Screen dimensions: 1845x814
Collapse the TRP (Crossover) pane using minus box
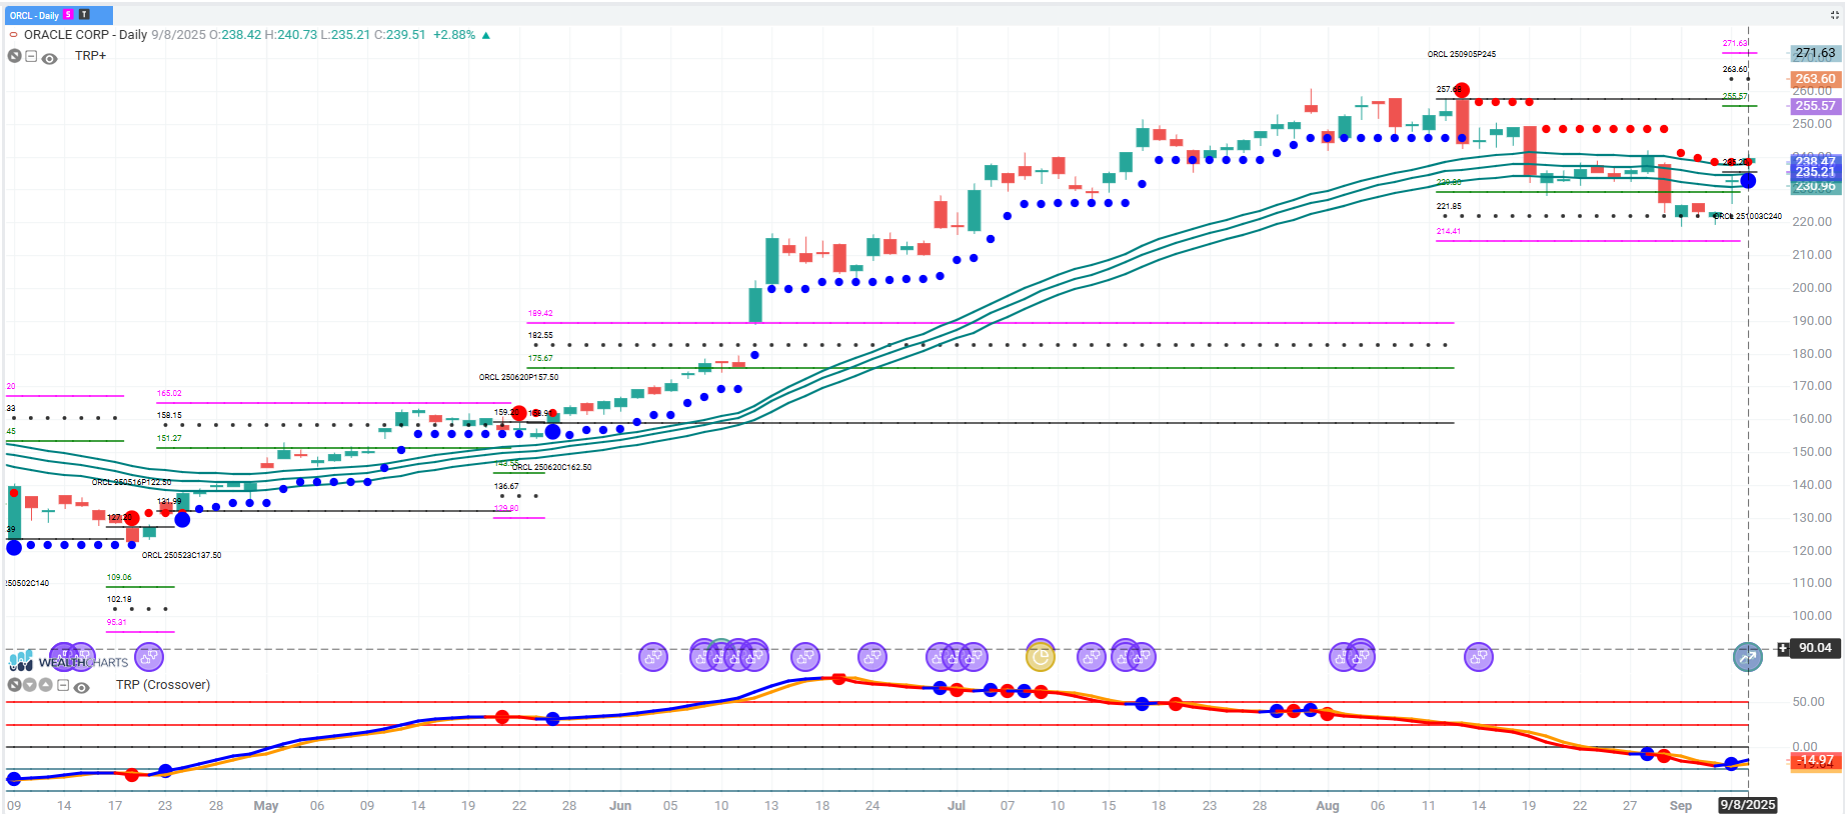pyautogui.click(x=63, y=685)
